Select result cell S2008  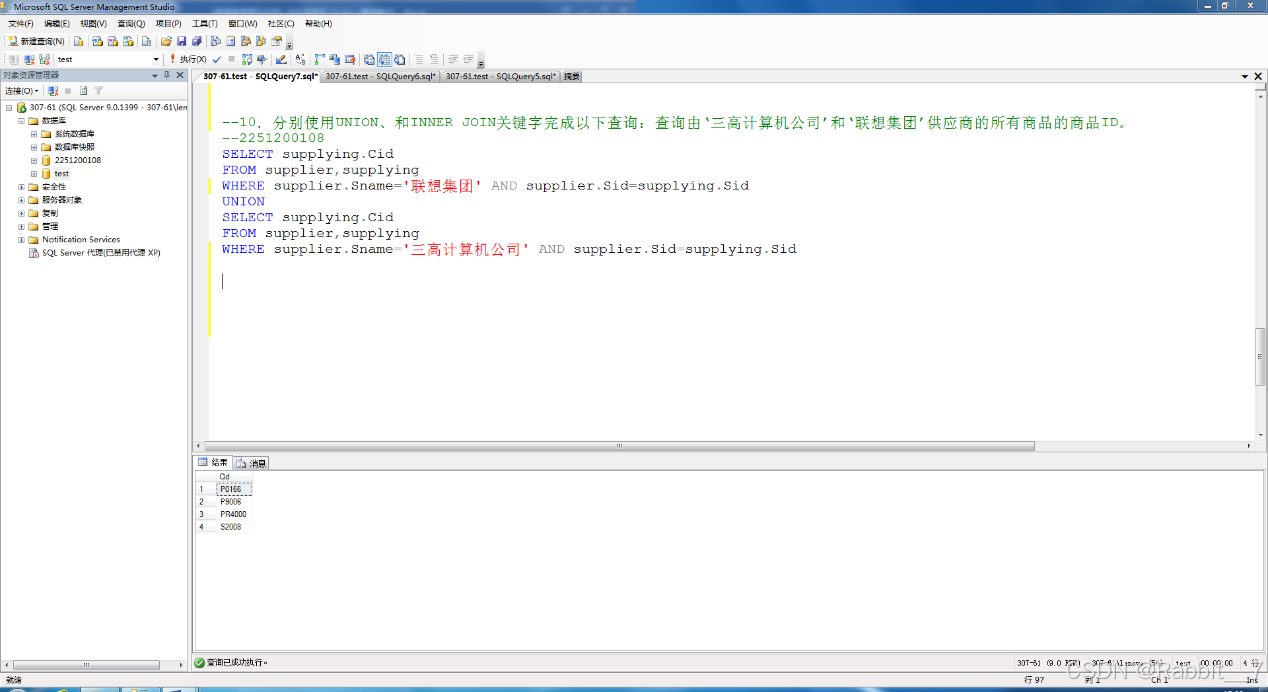(233, 527)
